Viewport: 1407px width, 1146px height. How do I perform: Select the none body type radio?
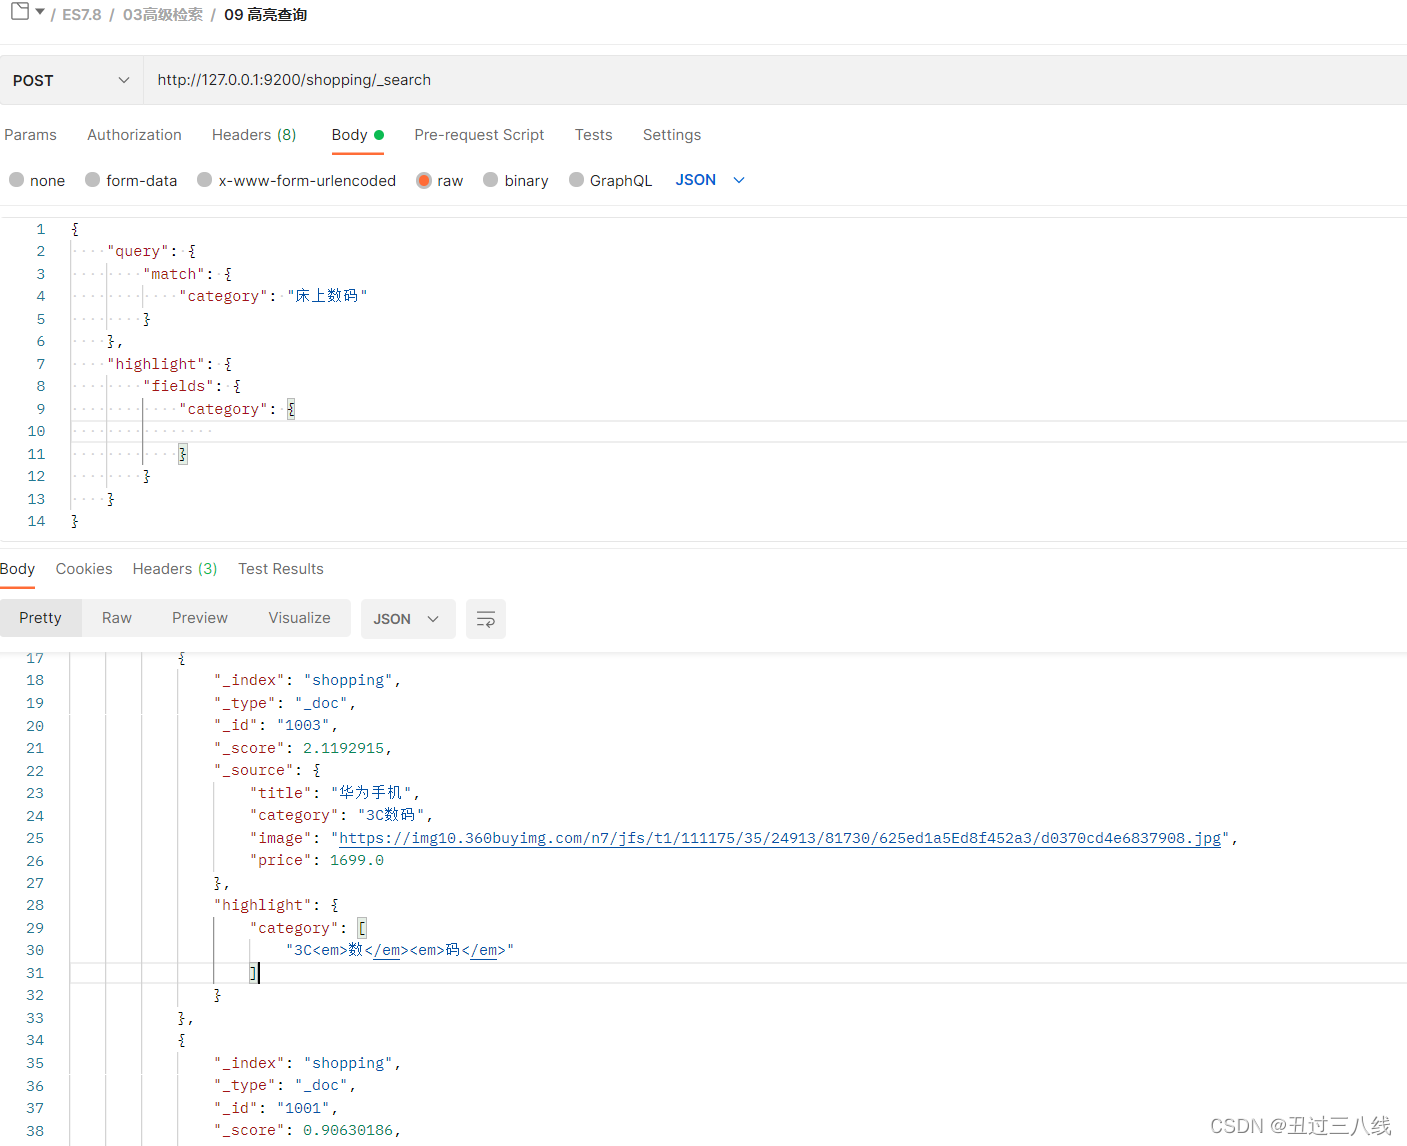click(17, 180)
